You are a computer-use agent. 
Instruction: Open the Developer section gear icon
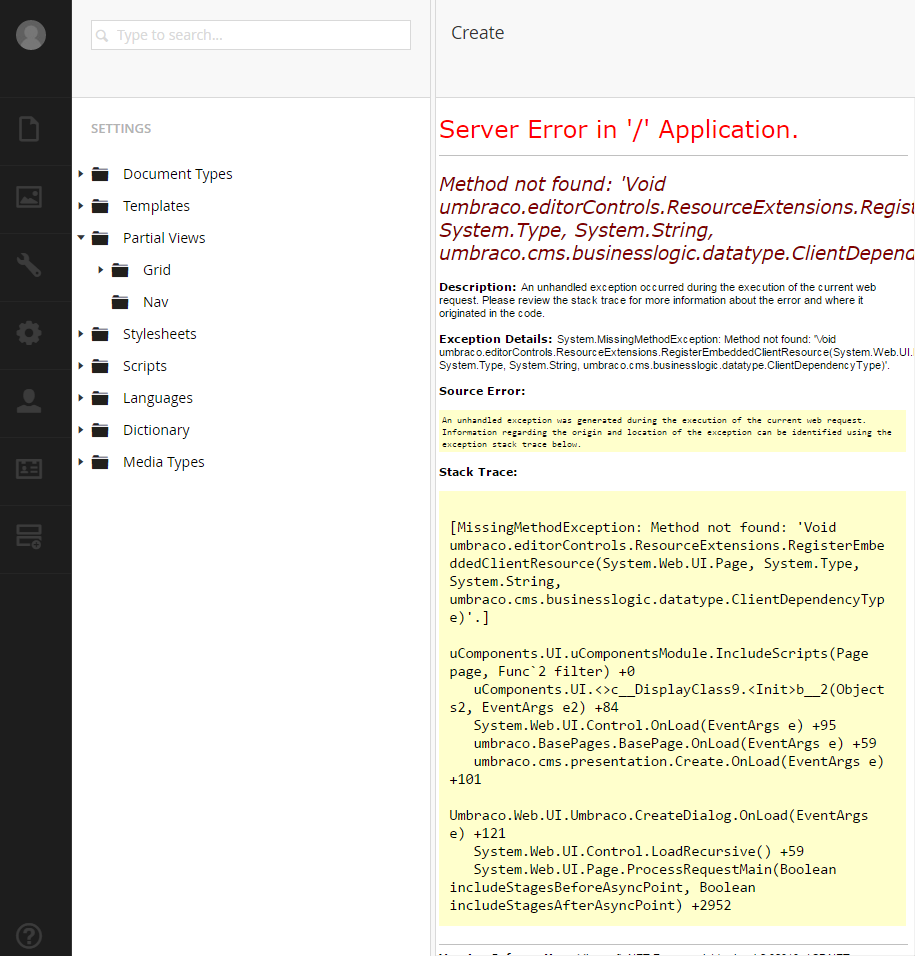29,333
